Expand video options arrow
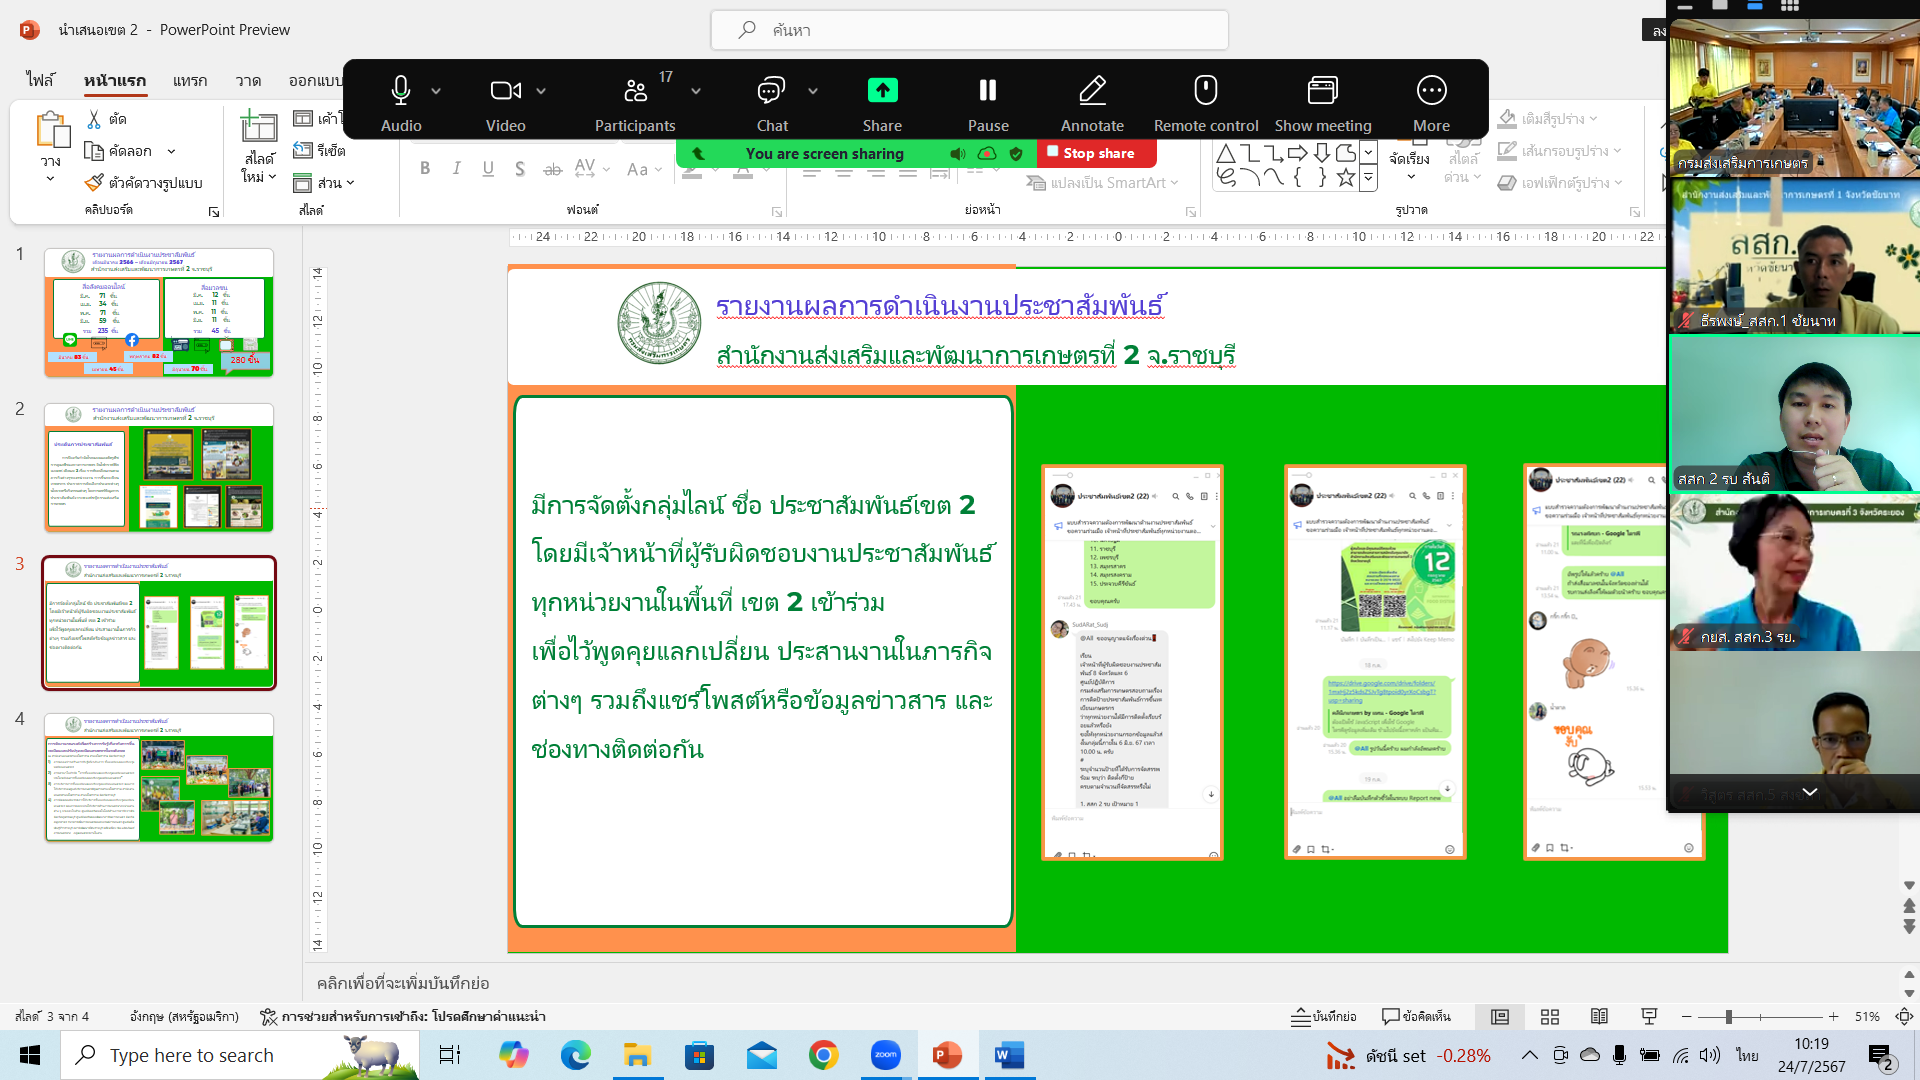Viewport: 1920px width, 1080px height. click(541, 91)
